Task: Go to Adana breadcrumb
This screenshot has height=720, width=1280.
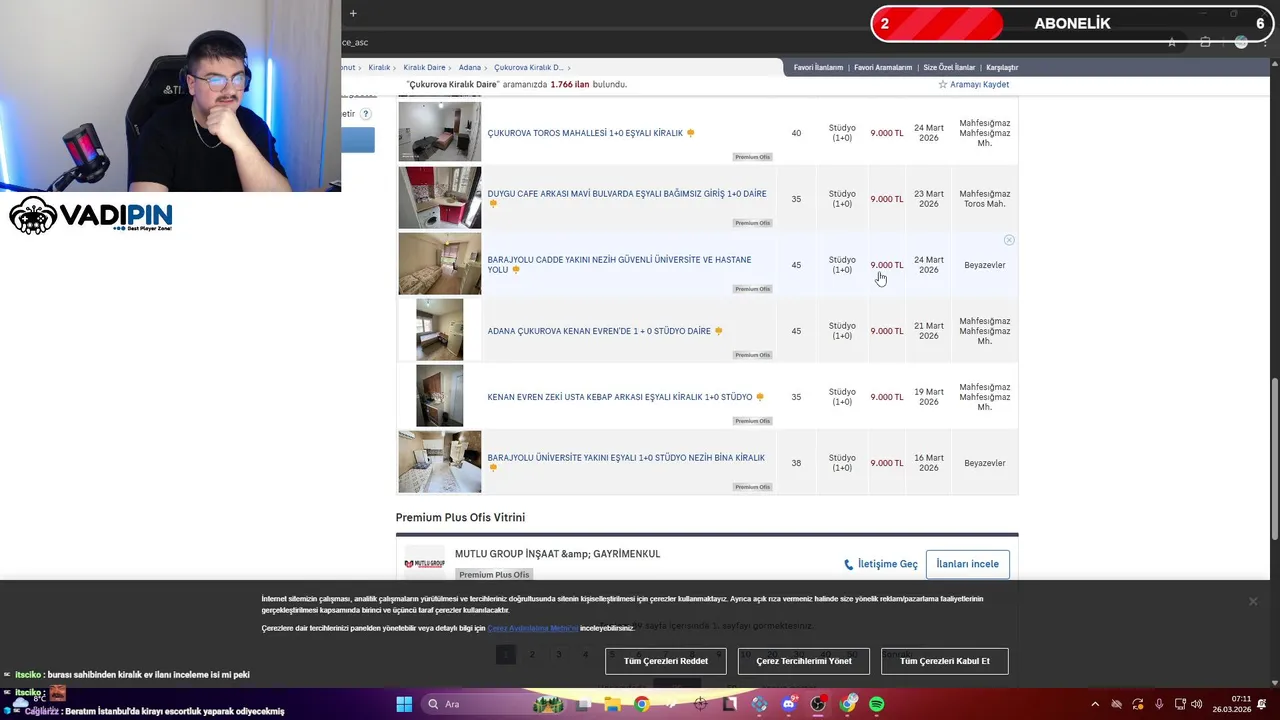Action: click(x=470, y=68)
